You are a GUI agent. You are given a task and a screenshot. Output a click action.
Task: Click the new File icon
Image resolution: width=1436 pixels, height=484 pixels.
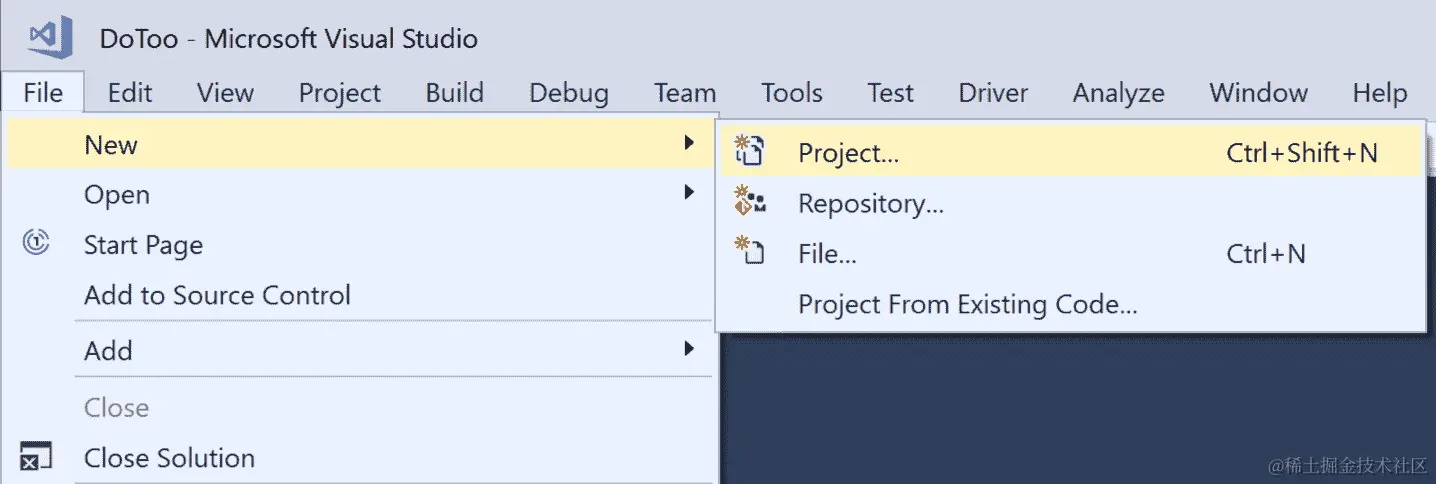pos(749,251)
